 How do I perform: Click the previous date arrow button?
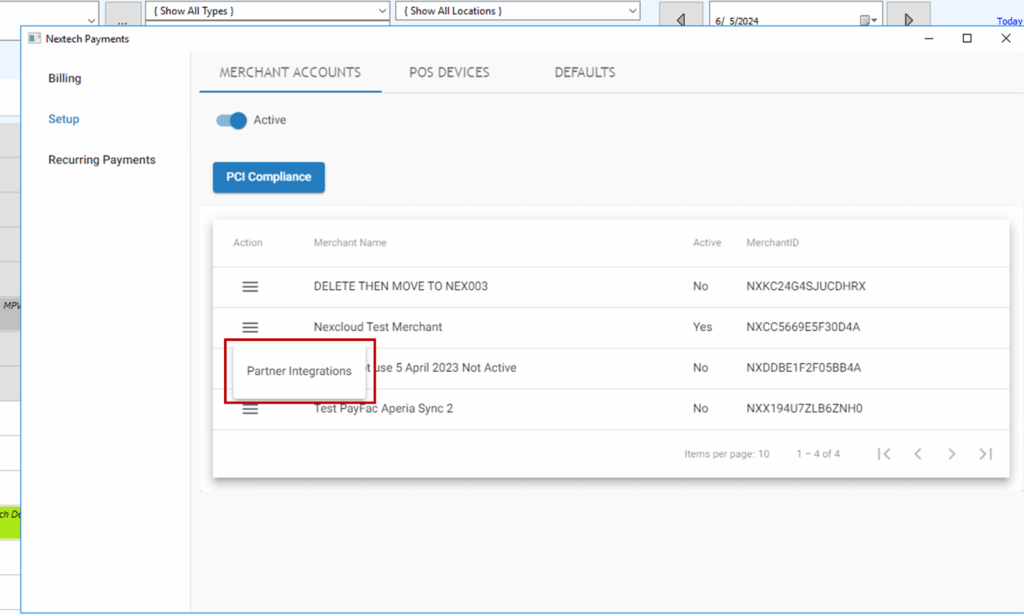point(681,19)
